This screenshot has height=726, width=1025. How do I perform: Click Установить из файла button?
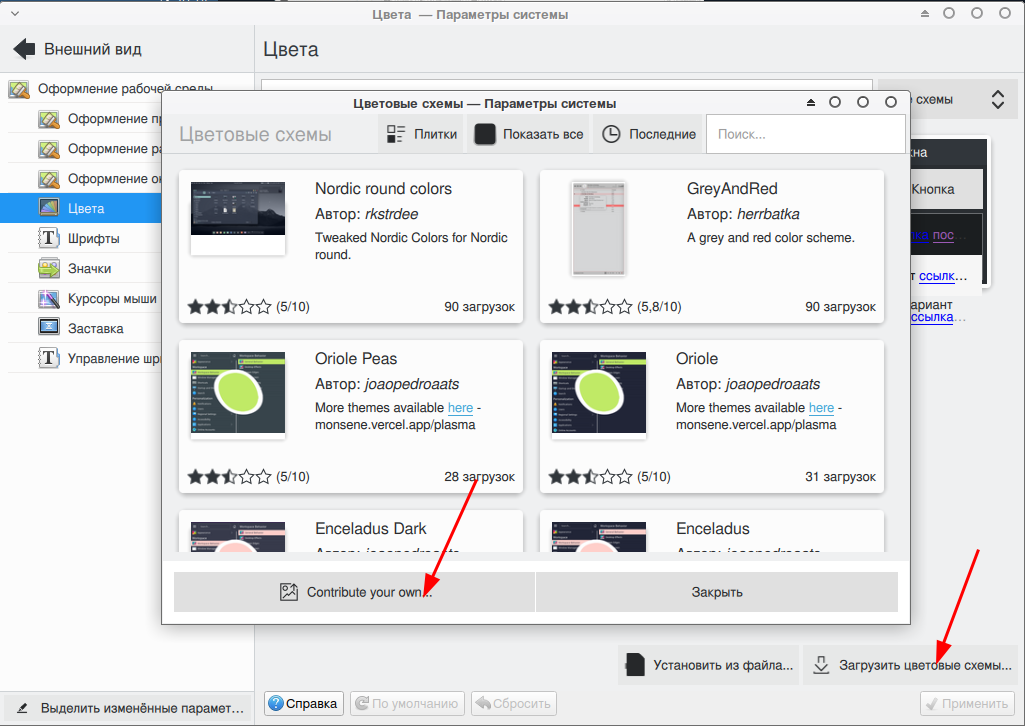[x=709, y=665]
